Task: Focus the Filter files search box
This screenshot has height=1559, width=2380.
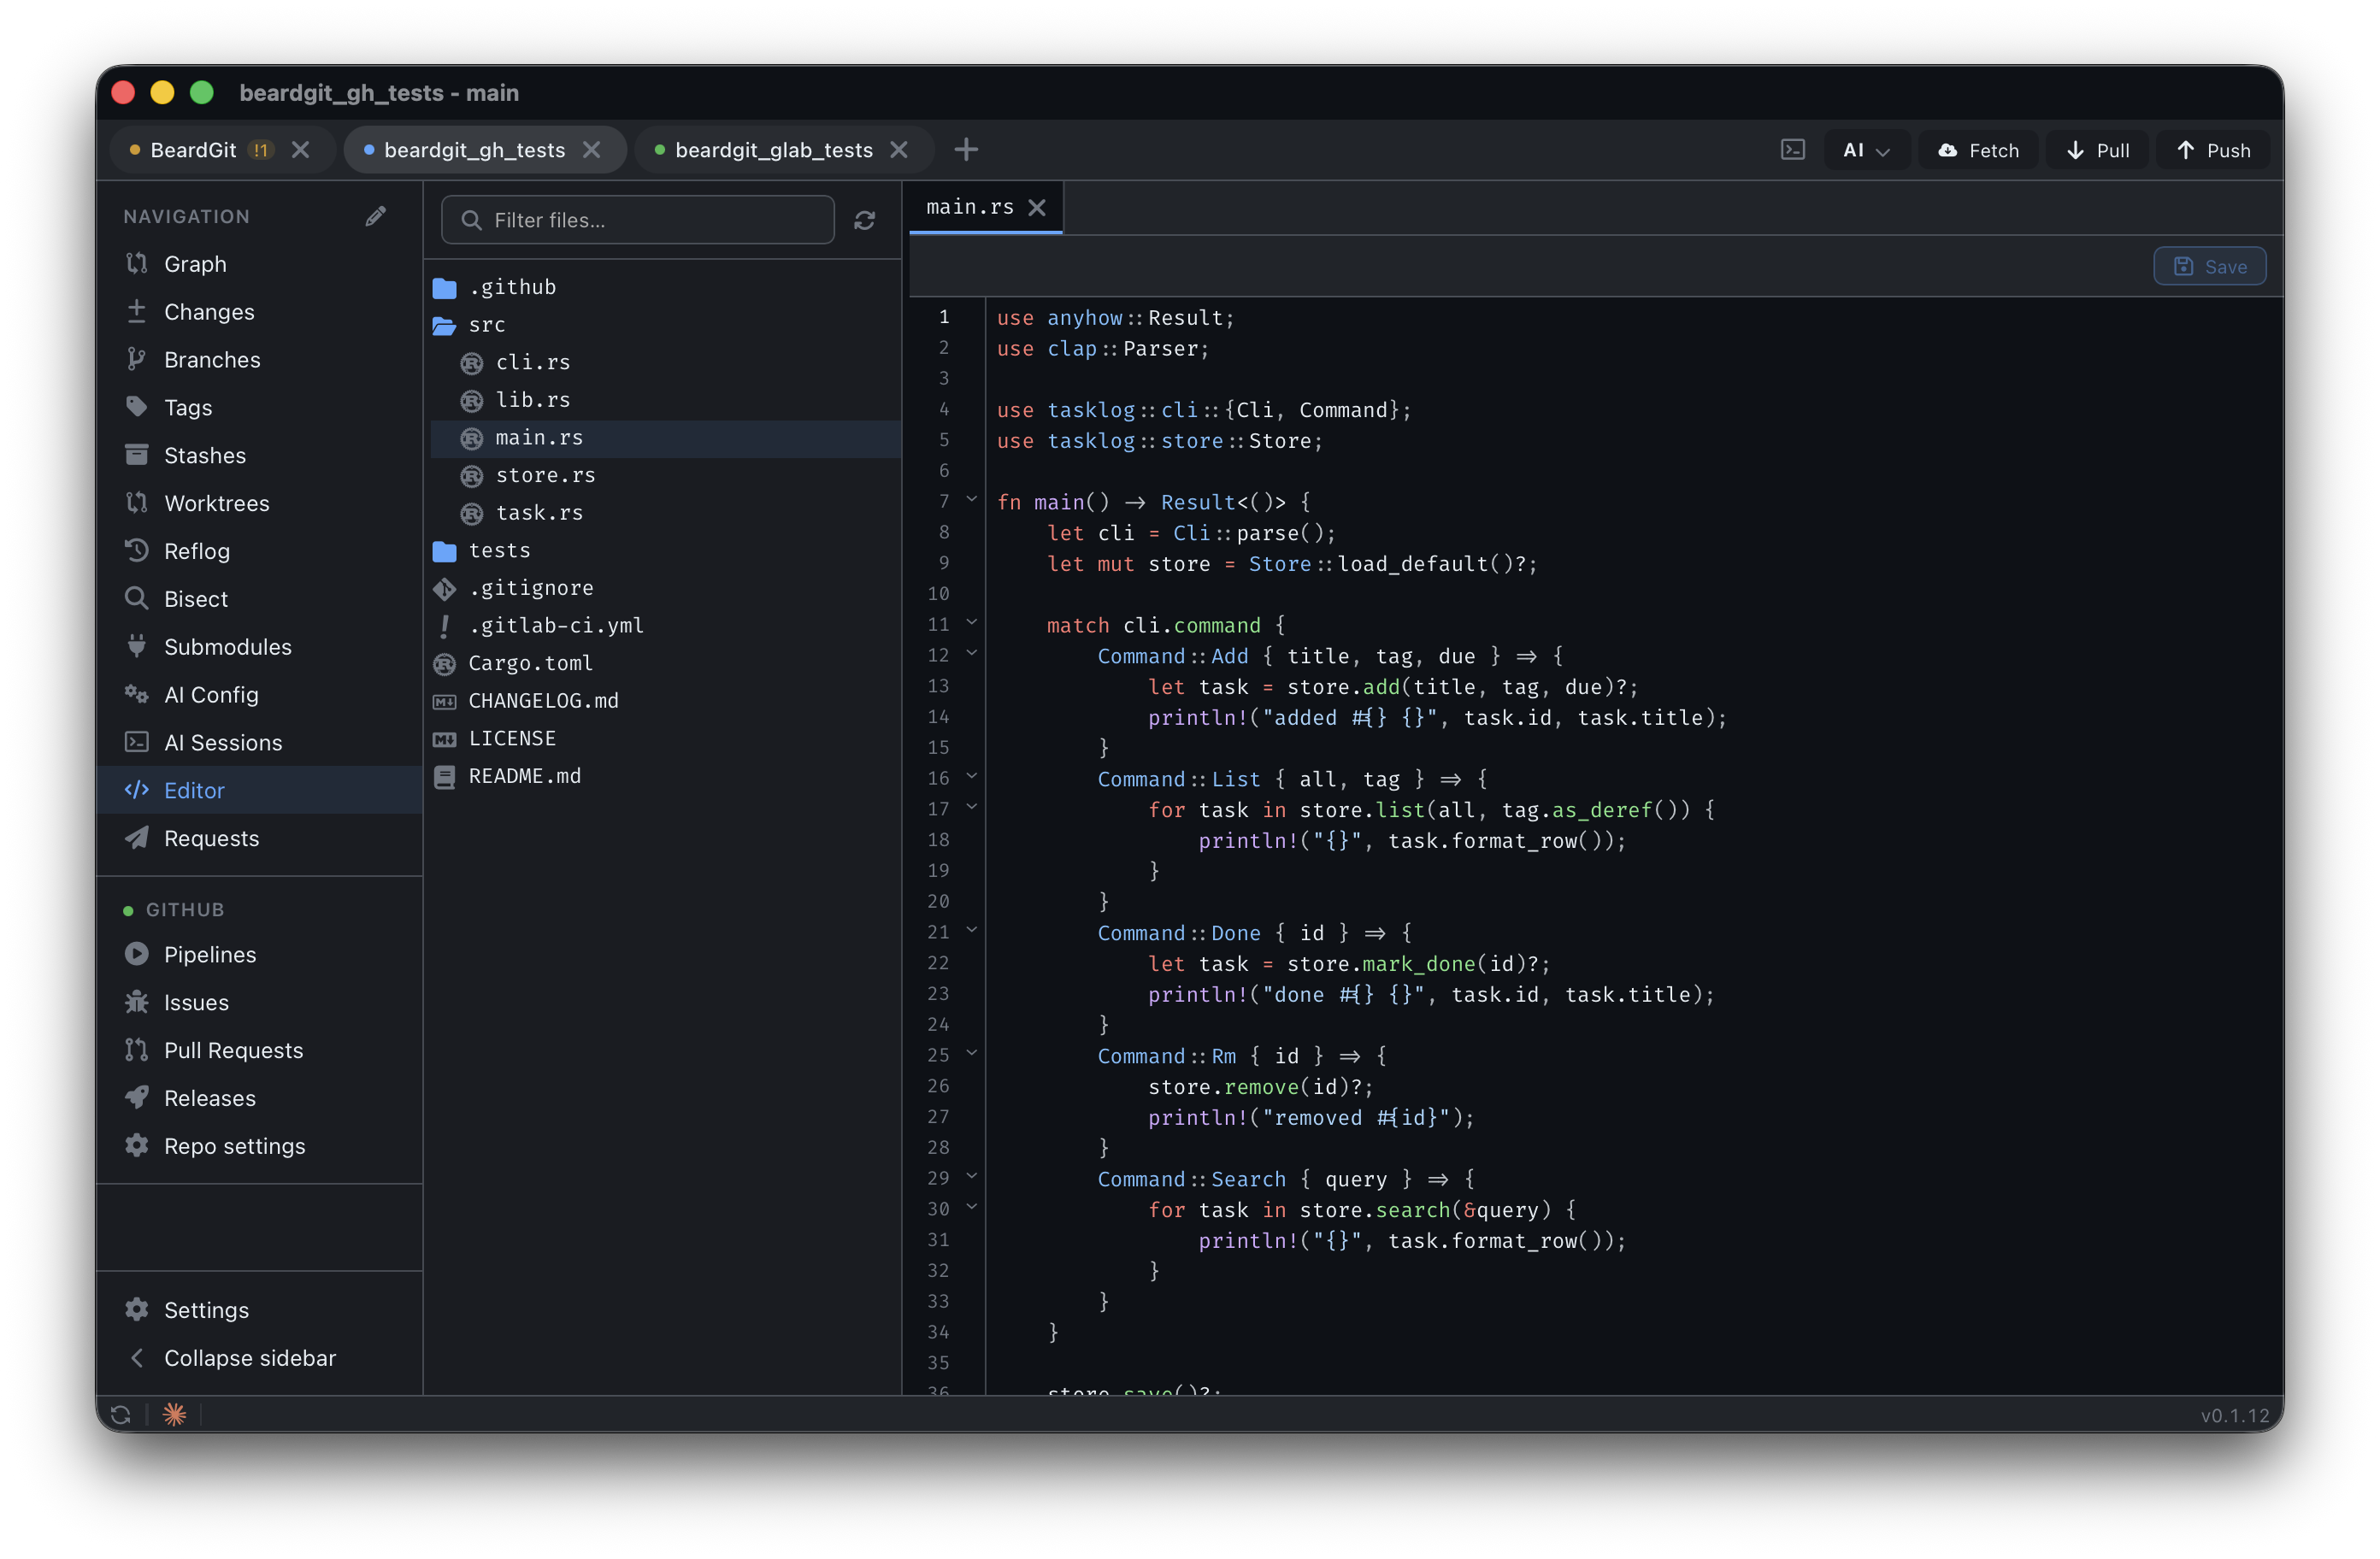Action: coord(638,220)
